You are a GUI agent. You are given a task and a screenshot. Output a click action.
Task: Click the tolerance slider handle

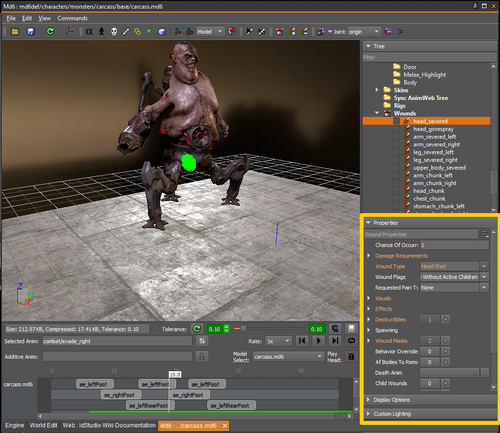243,329
